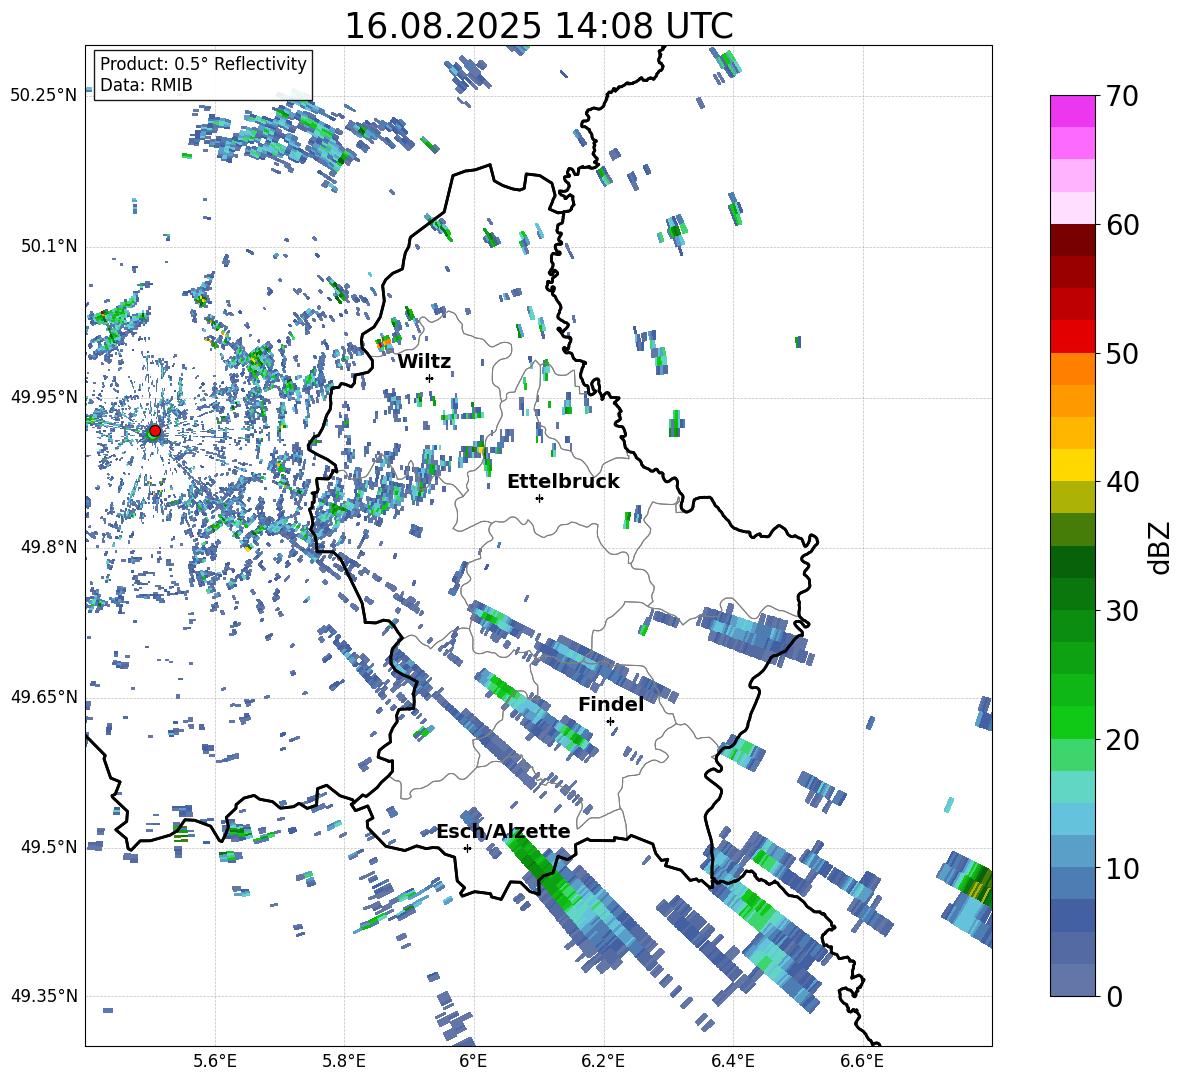Click the 60 value on the colorbar
Viewport: 1184px width, 1081px height.
1122,224
